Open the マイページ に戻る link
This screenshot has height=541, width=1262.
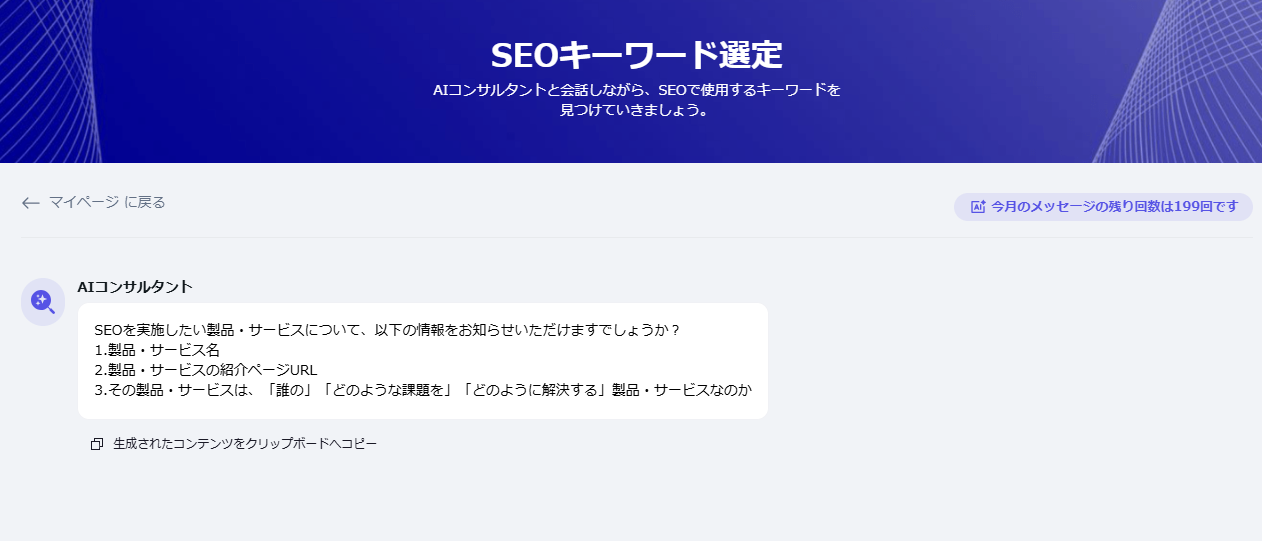[107, 202]
